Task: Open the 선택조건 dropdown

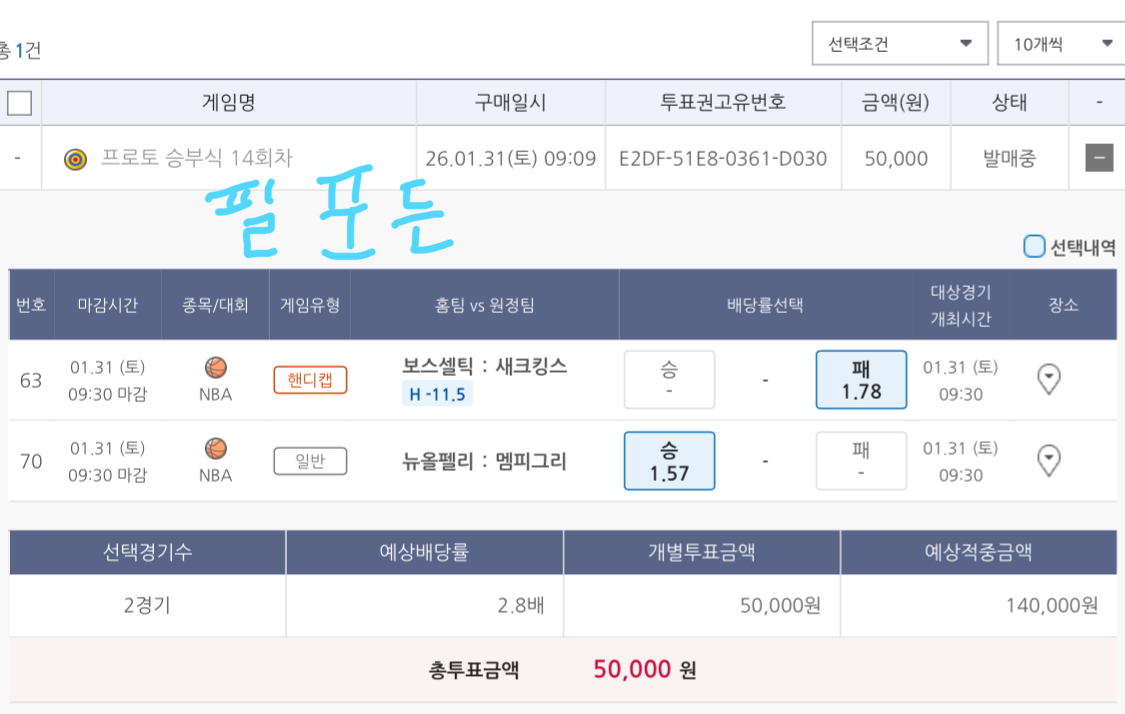Action: pyautogui.click(x=899, y=44)
